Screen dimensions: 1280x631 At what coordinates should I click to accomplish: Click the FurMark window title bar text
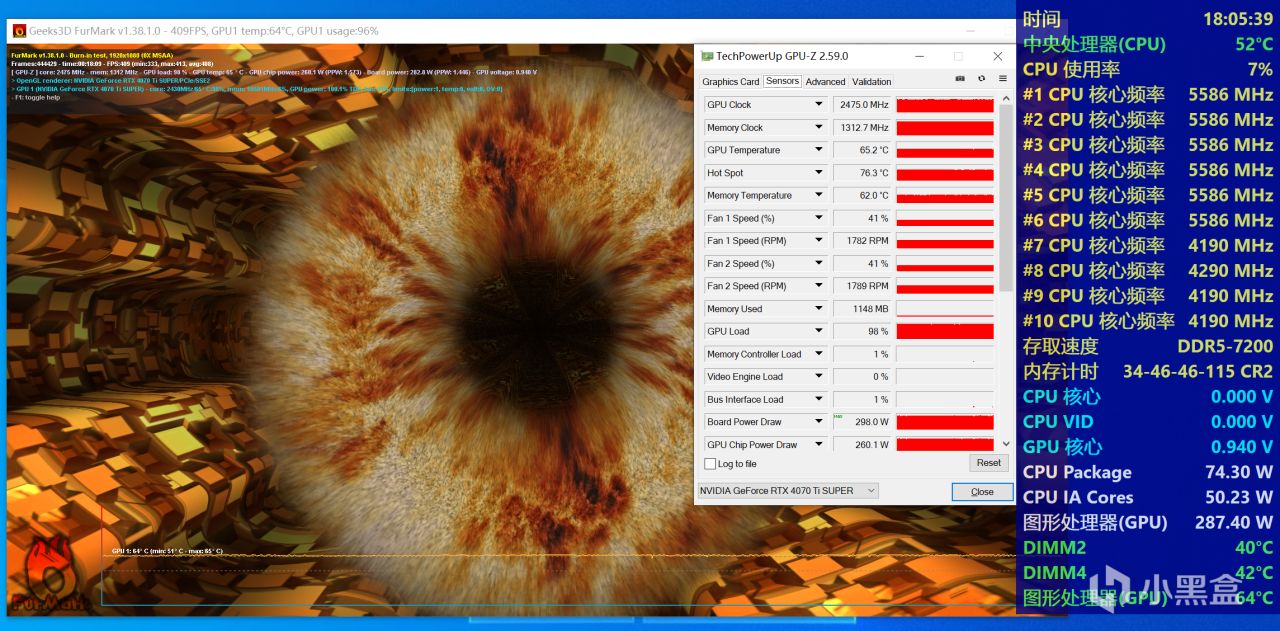pyautogui.click(x=205, y=31)
